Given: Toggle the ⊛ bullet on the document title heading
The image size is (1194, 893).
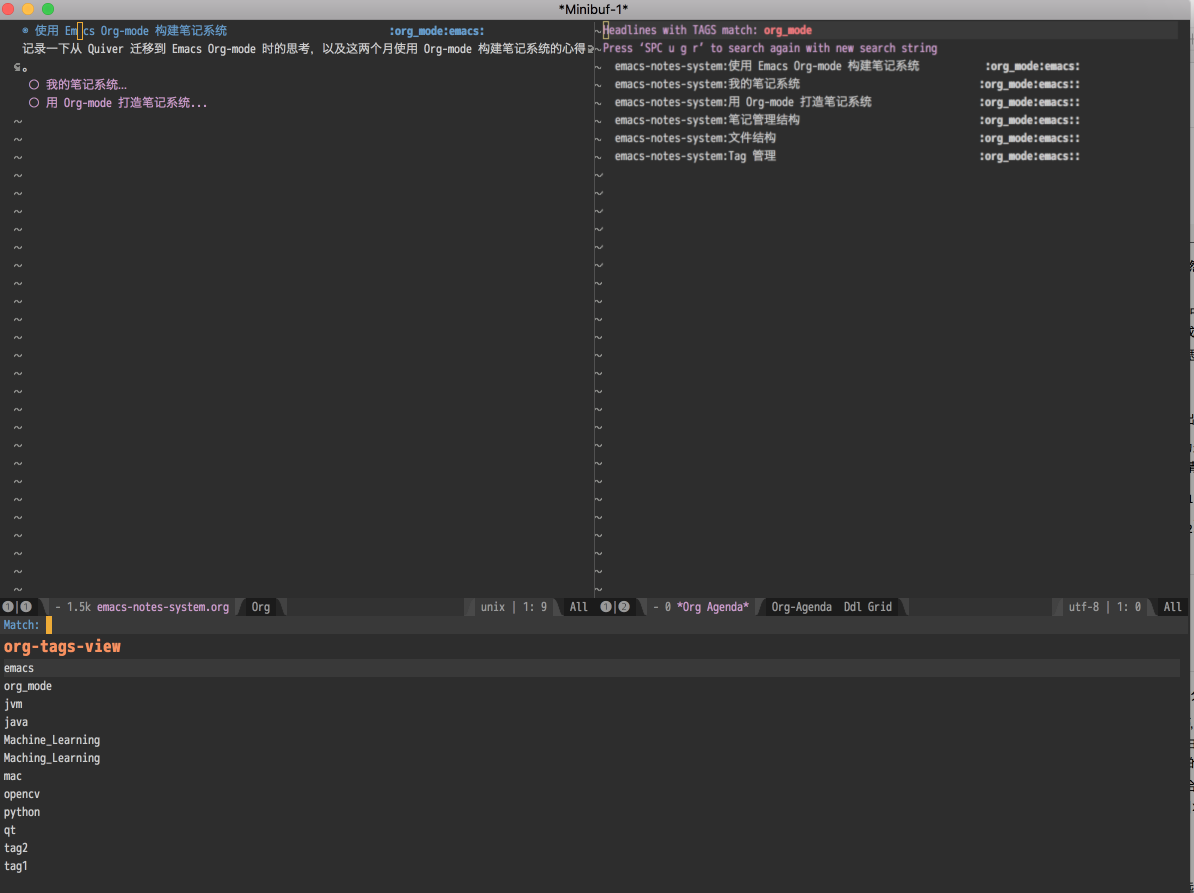Looking at the screenshot, I should [x=23, y=30].
